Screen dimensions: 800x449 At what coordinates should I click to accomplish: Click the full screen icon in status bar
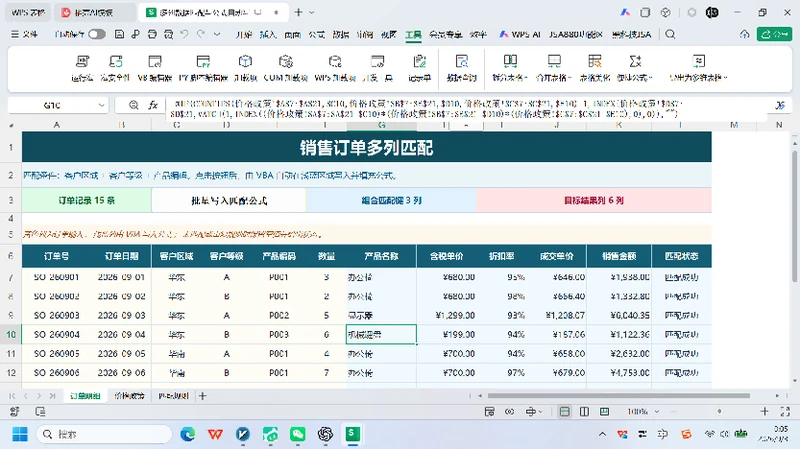point(785,411)
